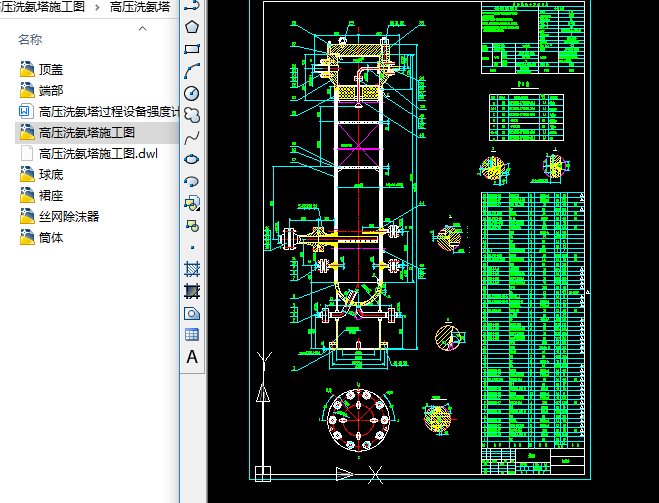
Task: Select the Revision Cloud tool
Action: point(192,115)
